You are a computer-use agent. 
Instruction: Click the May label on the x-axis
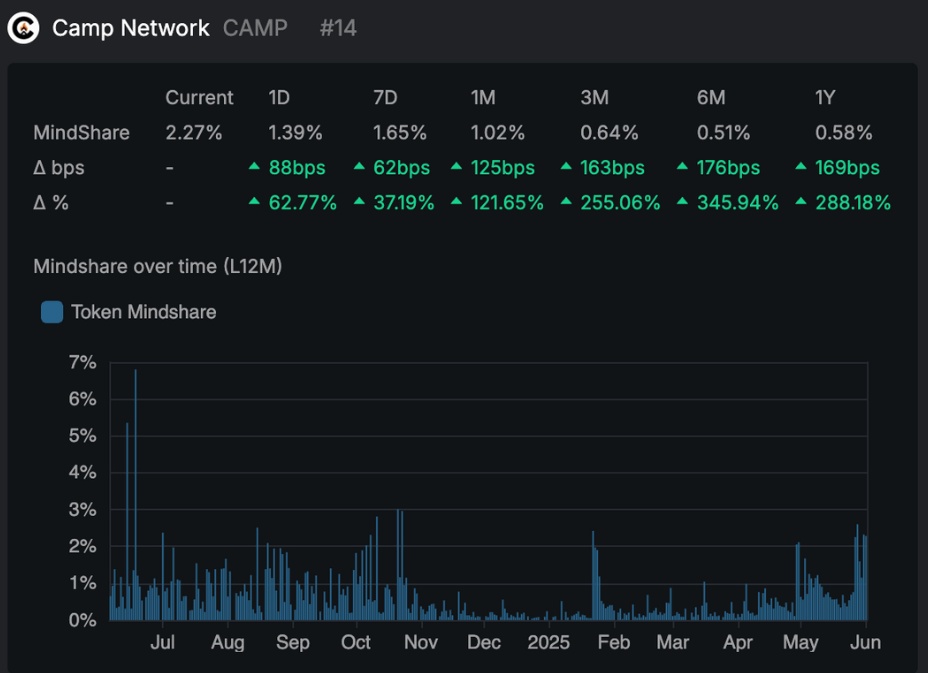[801, 642]
